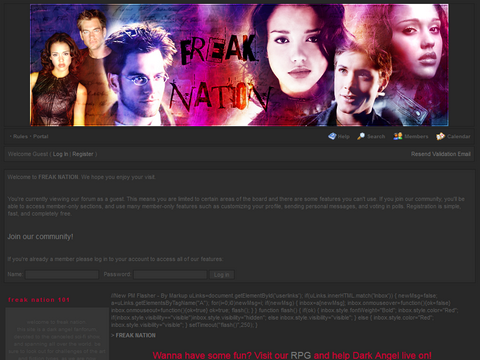
Task: Focus the Name input field
Action: point(62,275)
